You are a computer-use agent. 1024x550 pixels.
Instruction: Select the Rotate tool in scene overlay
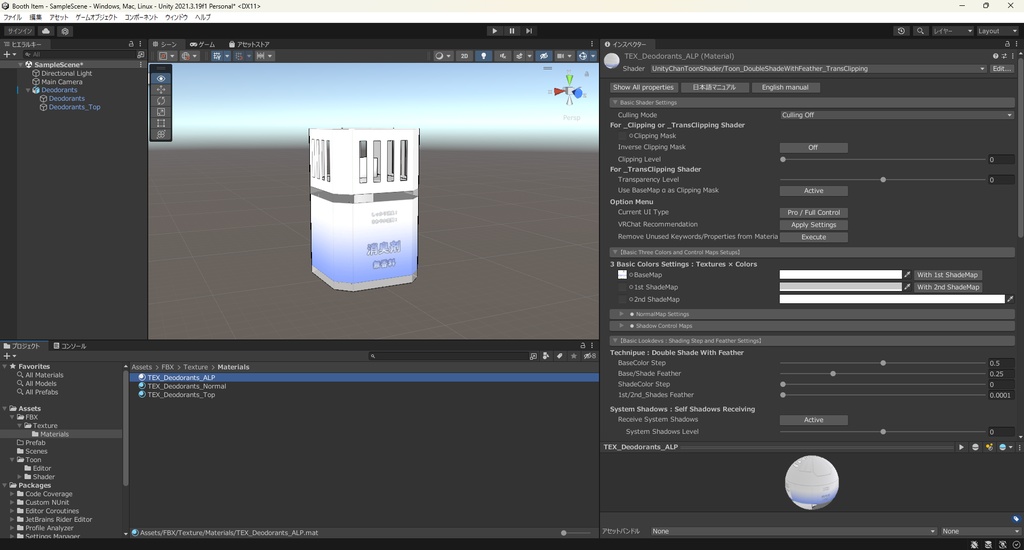[x=161, y=101]
